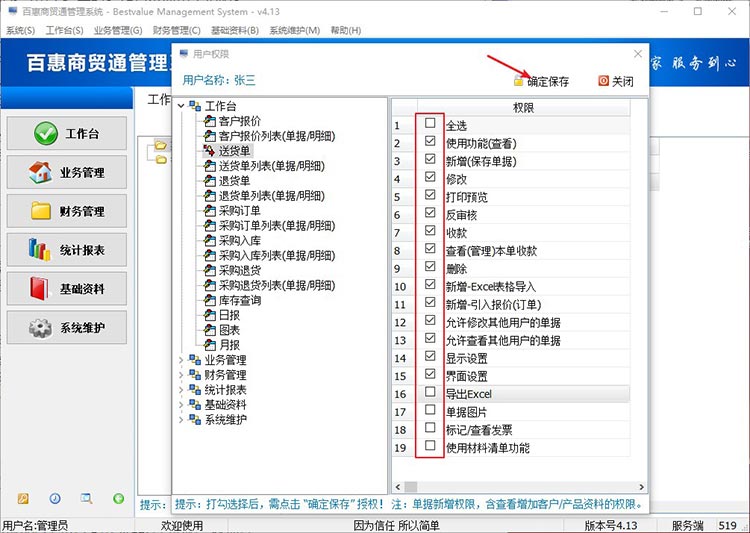Image resolution: width=750 pixels, height=533 pixels.
Task: Click the 确定保存 button label
Action: 548,82
